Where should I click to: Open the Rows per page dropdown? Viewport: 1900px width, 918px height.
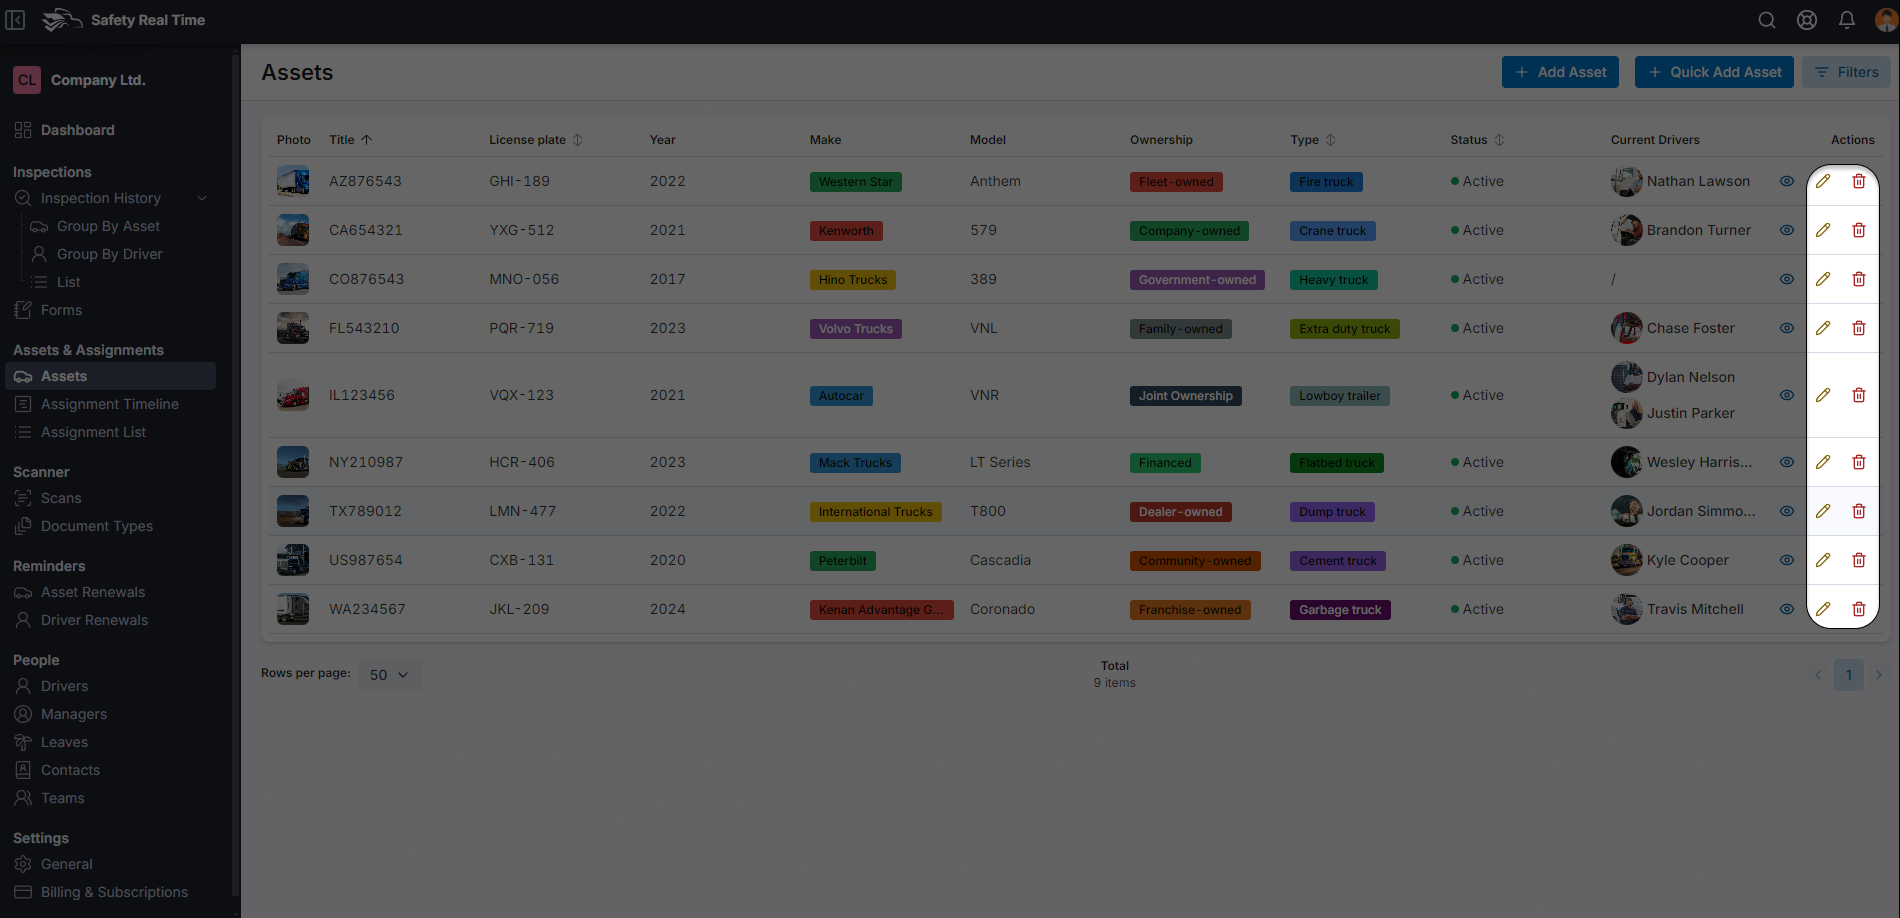(x=389, y=675)
